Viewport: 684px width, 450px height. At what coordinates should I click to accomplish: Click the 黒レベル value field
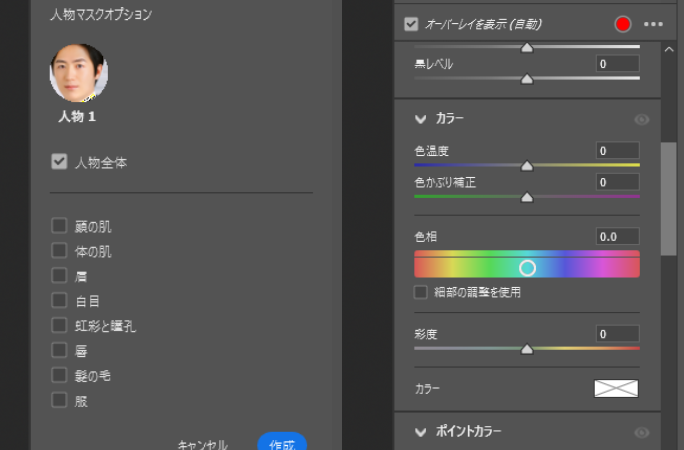[x=618, y=64]
